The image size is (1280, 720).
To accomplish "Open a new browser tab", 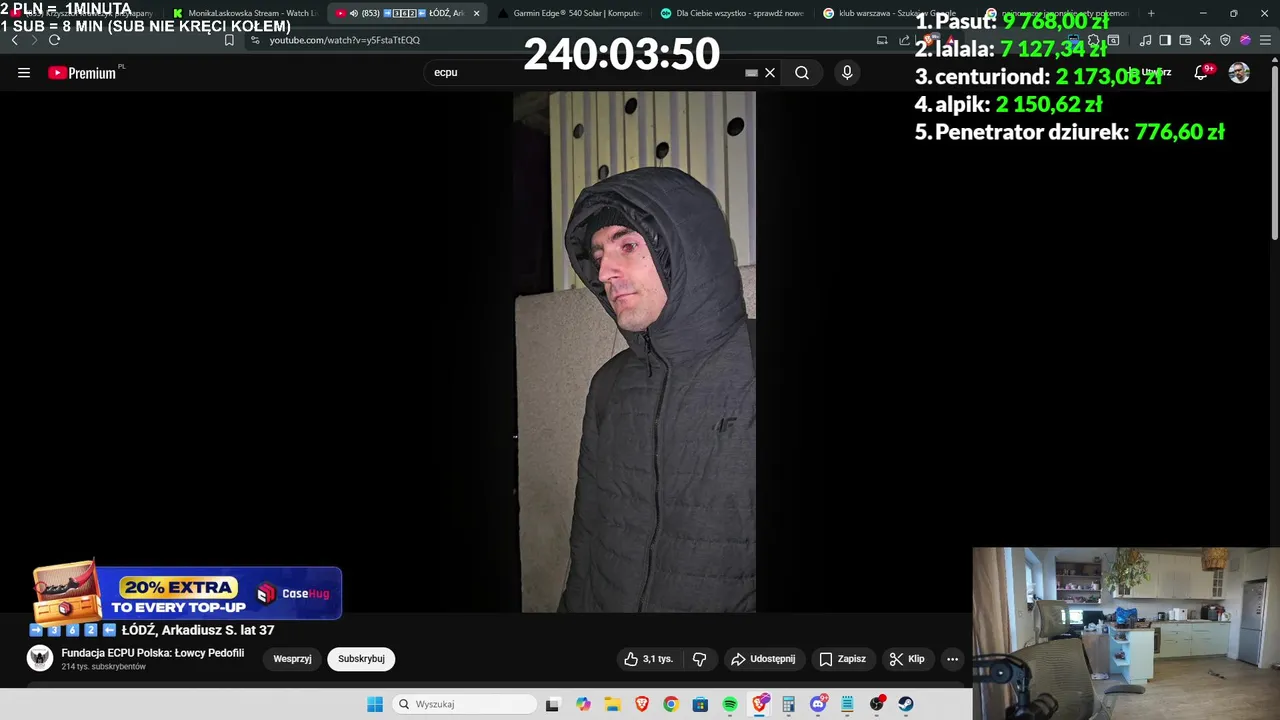I will (1151, 13).
